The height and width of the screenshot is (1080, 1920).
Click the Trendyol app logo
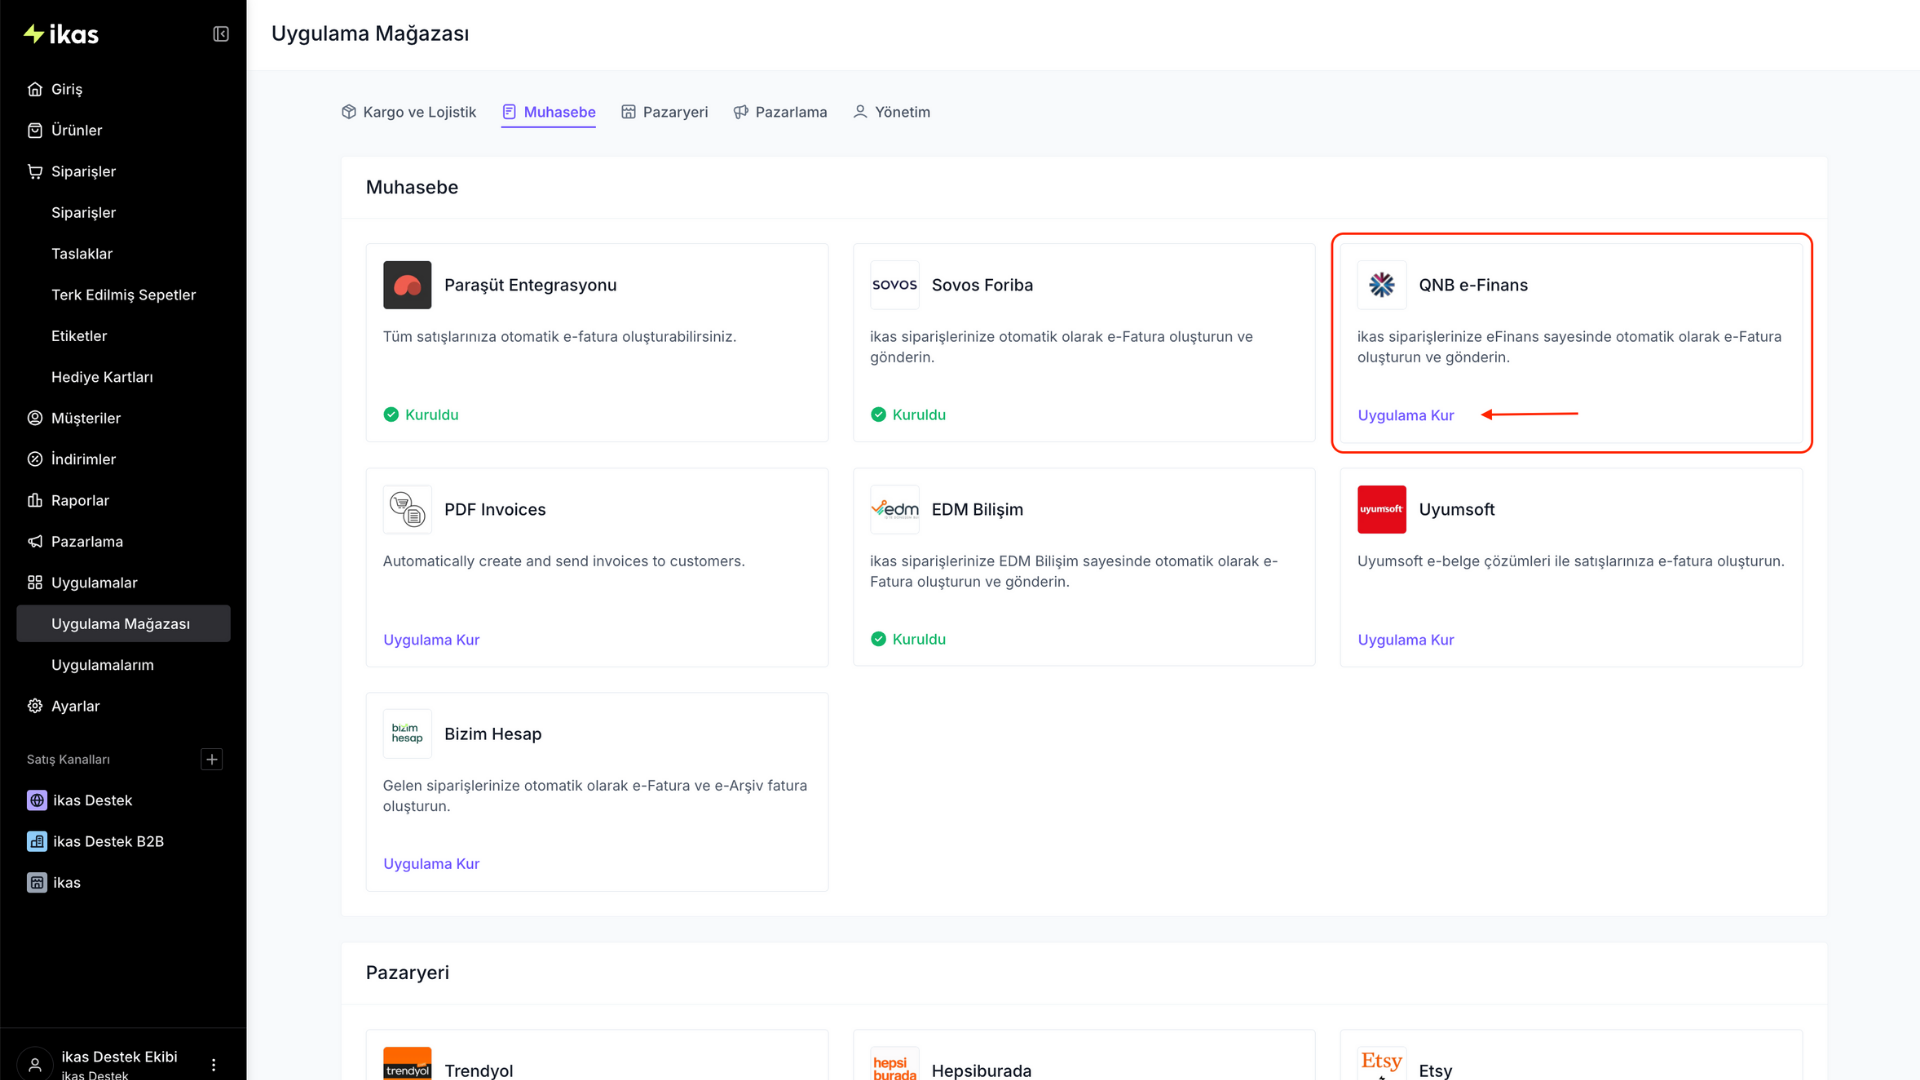407,1064
